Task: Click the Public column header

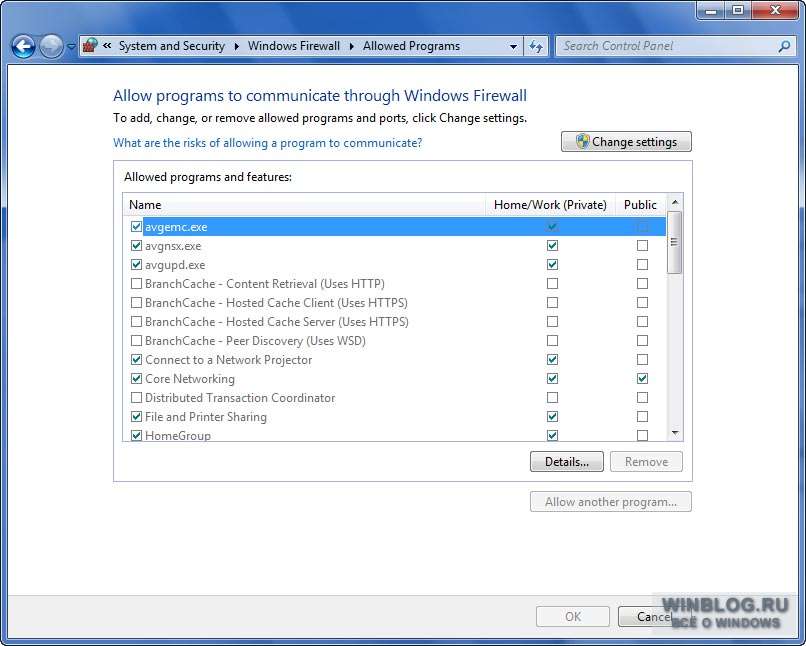Action: point(640,205)
